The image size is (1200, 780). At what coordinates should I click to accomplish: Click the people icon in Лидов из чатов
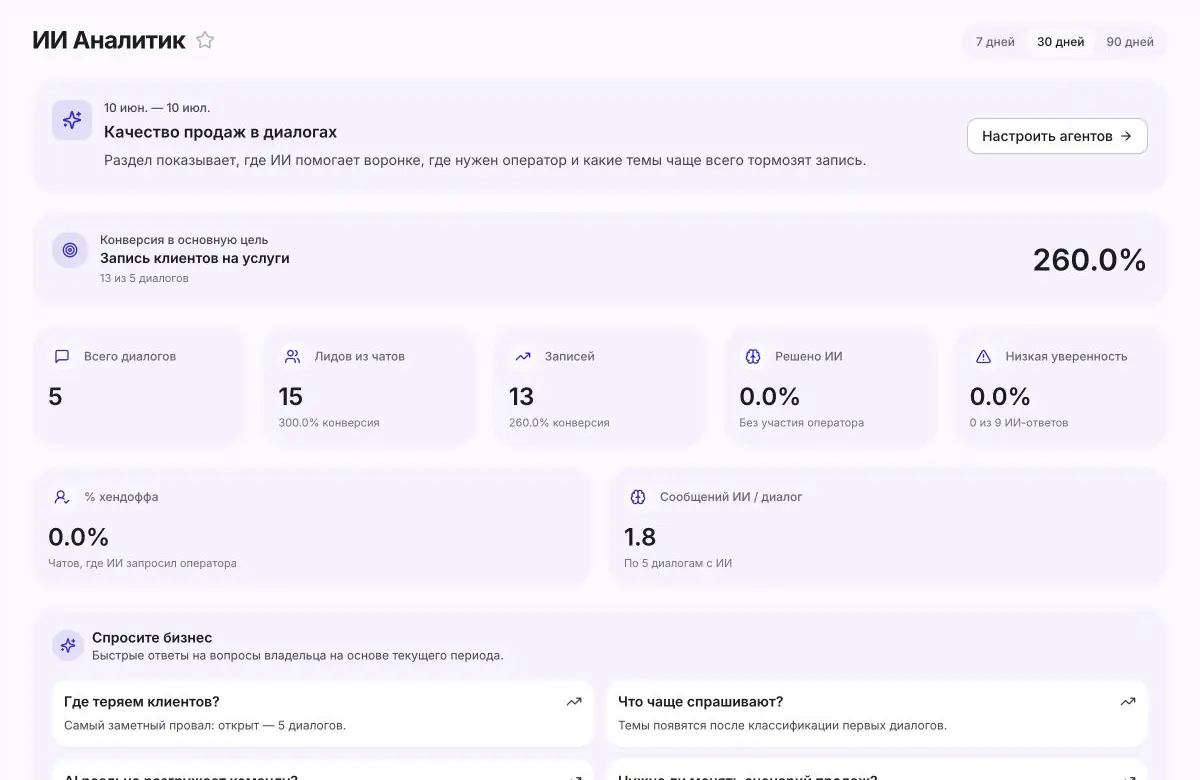click(x=292, y=356)
